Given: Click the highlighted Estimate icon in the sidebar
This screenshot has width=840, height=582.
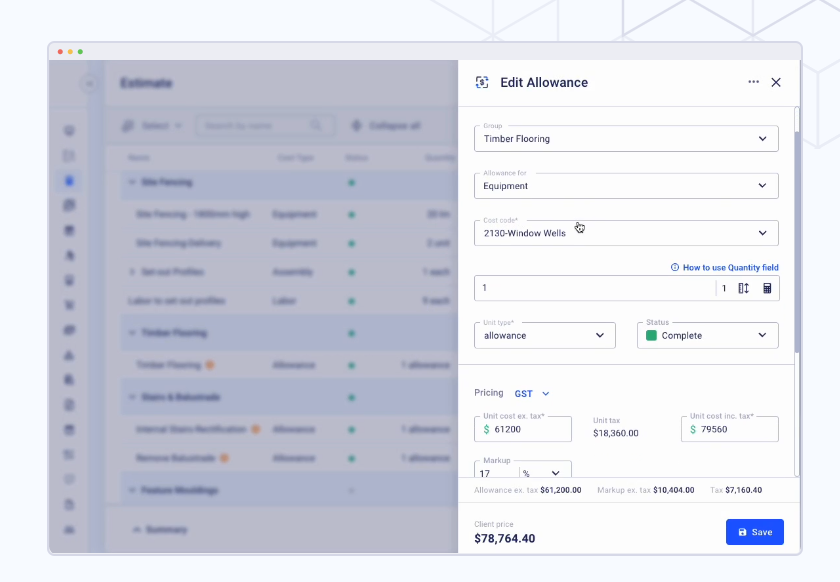Looking at the screenshot, I should coord(69,181).
